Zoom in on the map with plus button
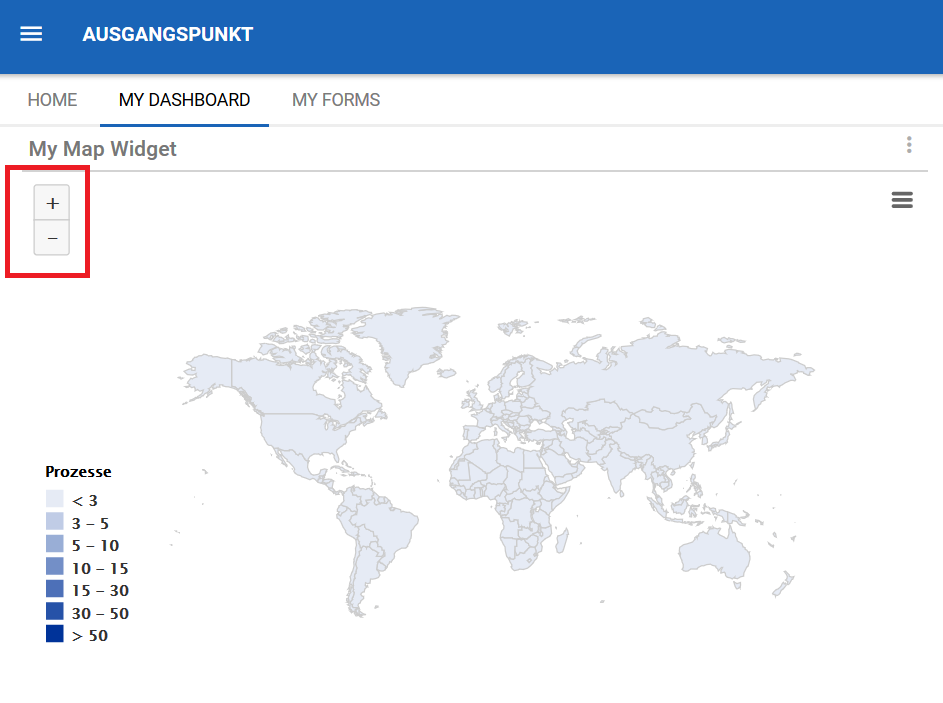 click(52, 203)
